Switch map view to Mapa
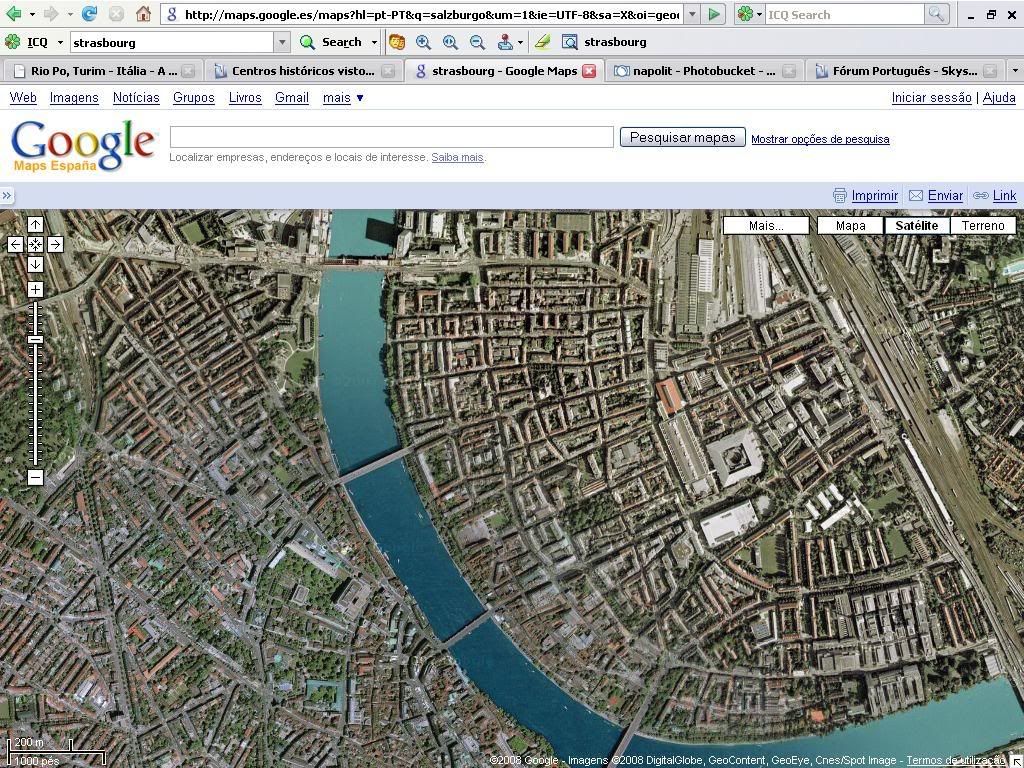Viewport: 1024px width, 768px height. click(x=850, y=225)
